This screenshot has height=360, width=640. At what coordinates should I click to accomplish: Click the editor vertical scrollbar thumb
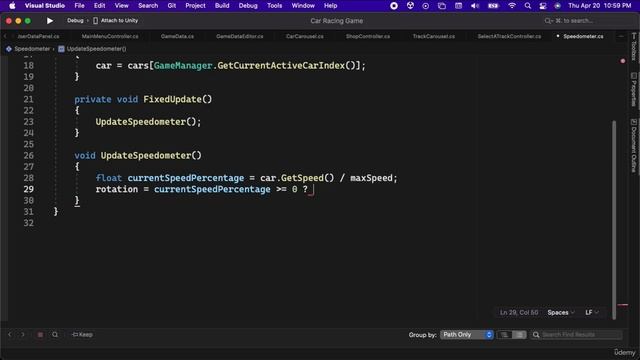[614, 220]
